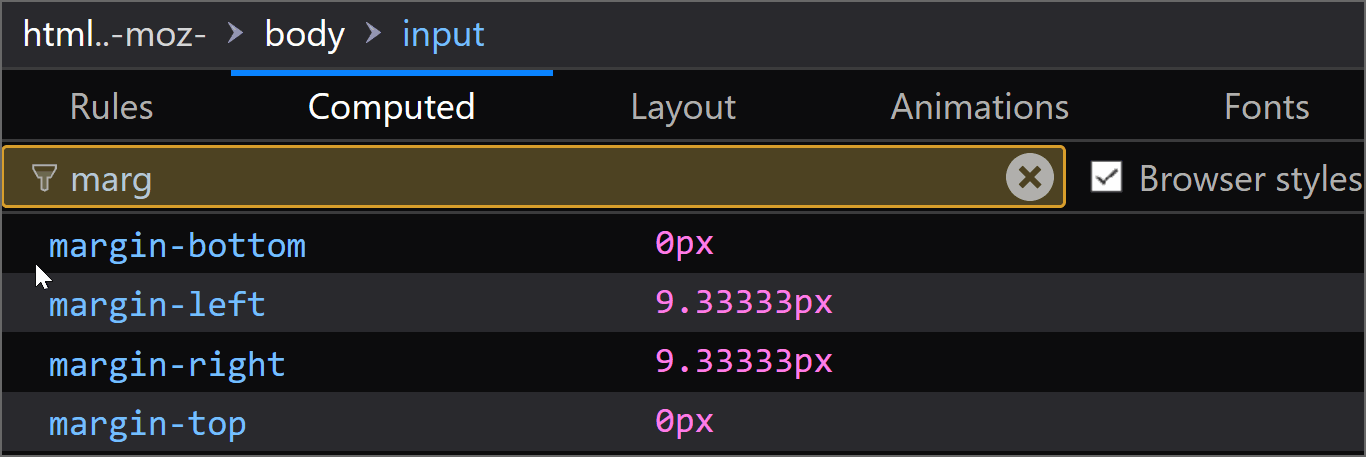The height and width of the screenshot is (457, 1366).
Task: Toggle the Browser styles checkbox
Action: click(1106, 178)
